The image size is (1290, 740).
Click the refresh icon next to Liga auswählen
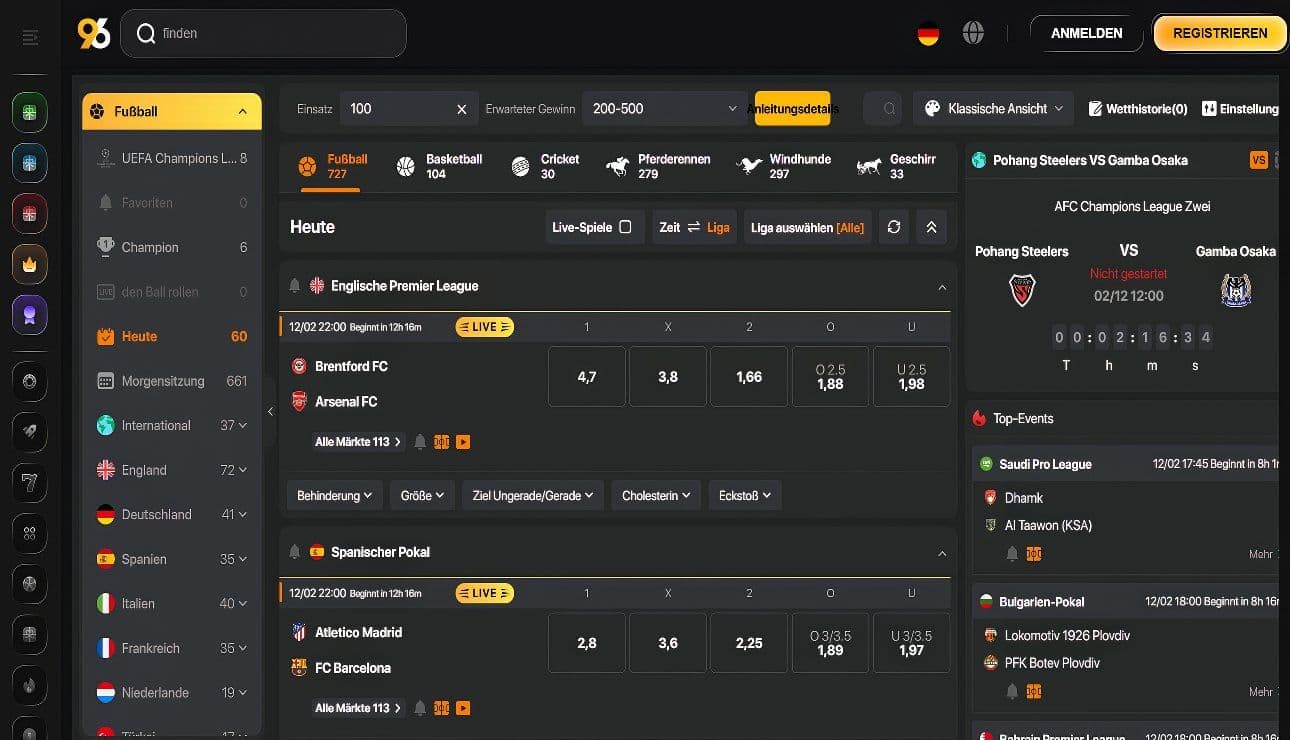tap(893, 226)
